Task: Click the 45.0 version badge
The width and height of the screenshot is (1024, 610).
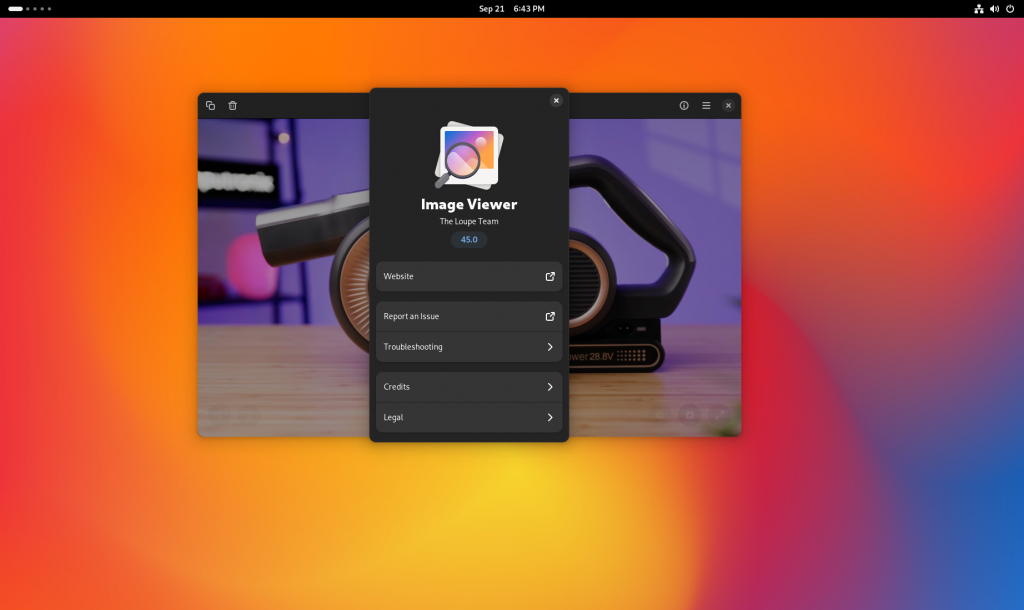Action: (x=468, y=240)
